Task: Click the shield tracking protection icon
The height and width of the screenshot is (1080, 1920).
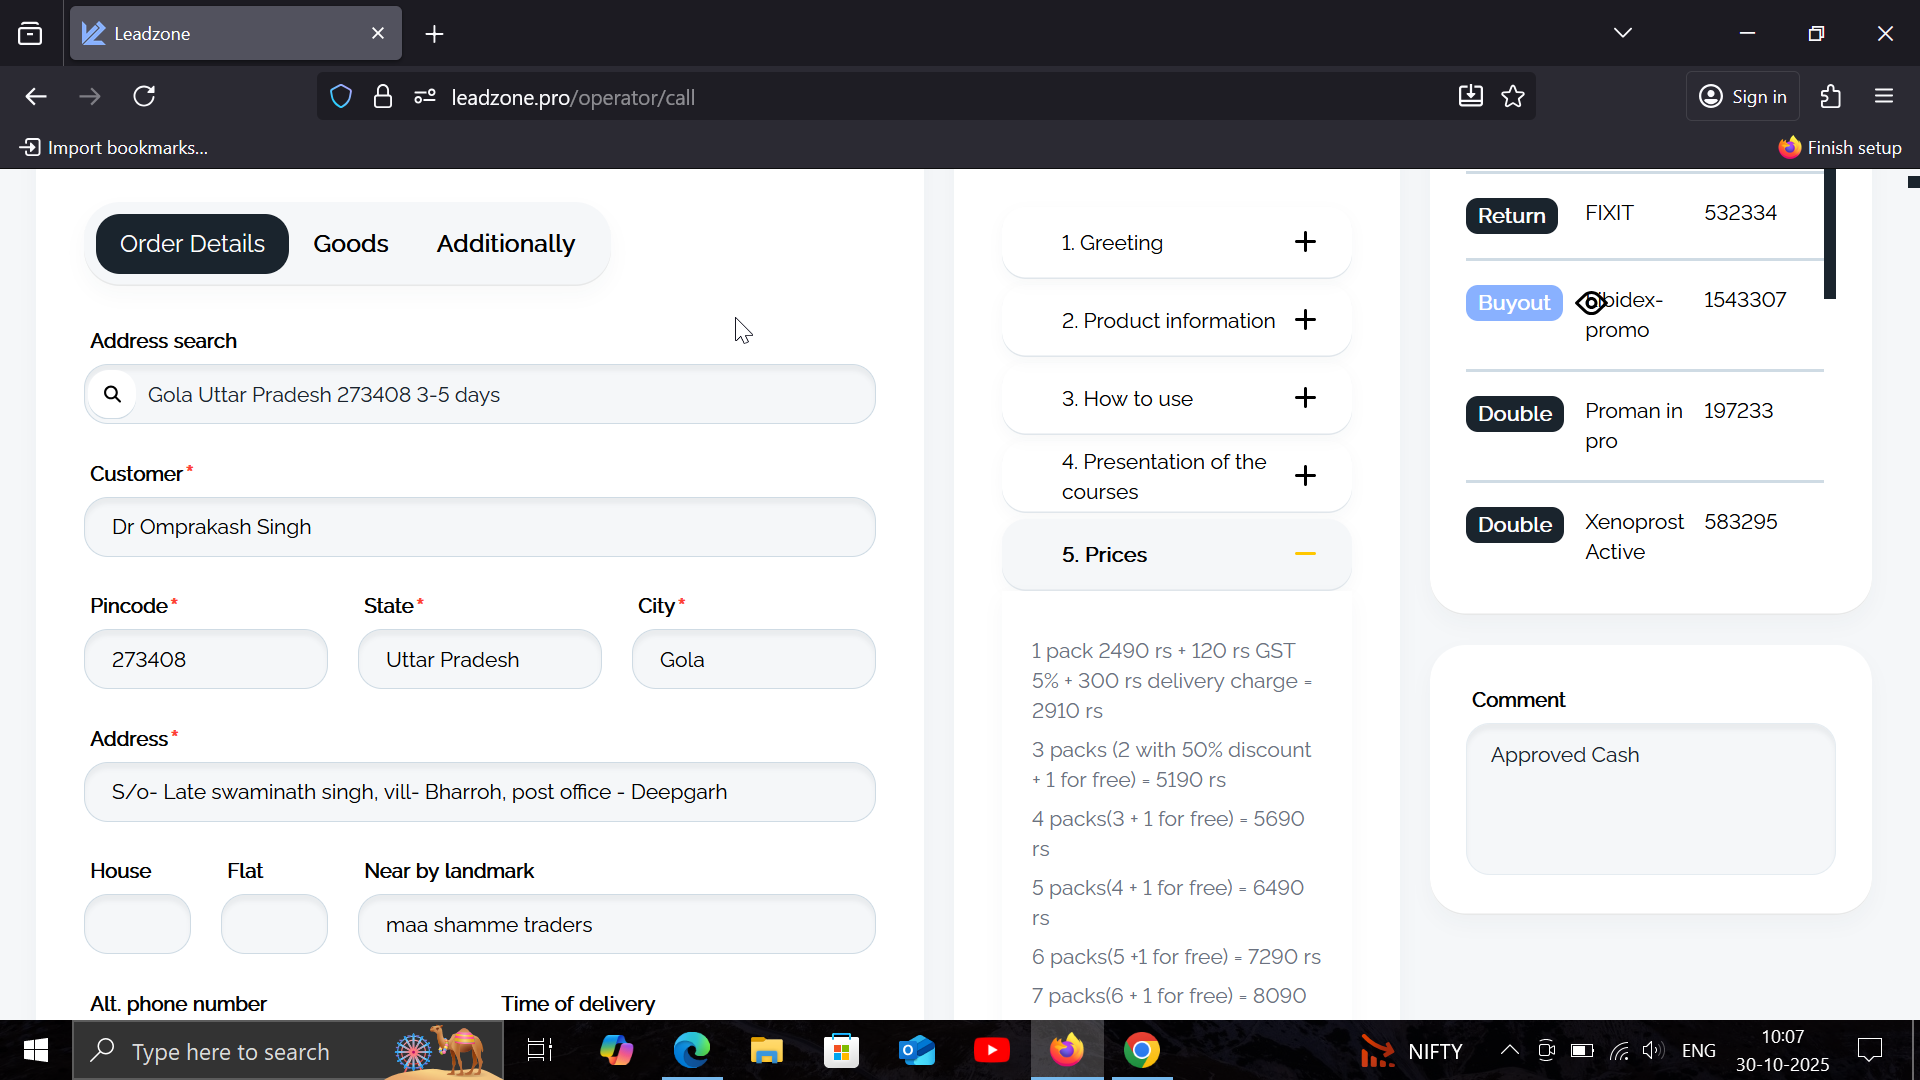Action: tap(341, 97)
